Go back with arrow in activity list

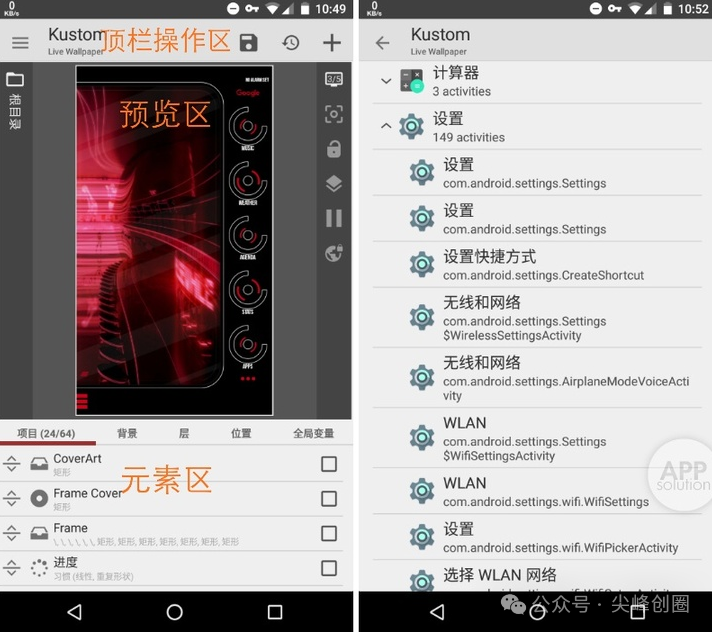[382, 43]
